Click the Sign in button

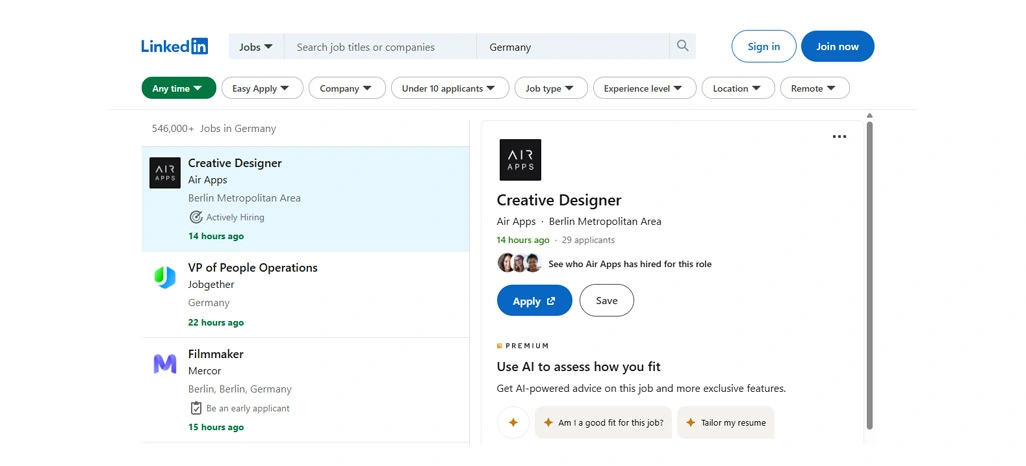point(764,46)
